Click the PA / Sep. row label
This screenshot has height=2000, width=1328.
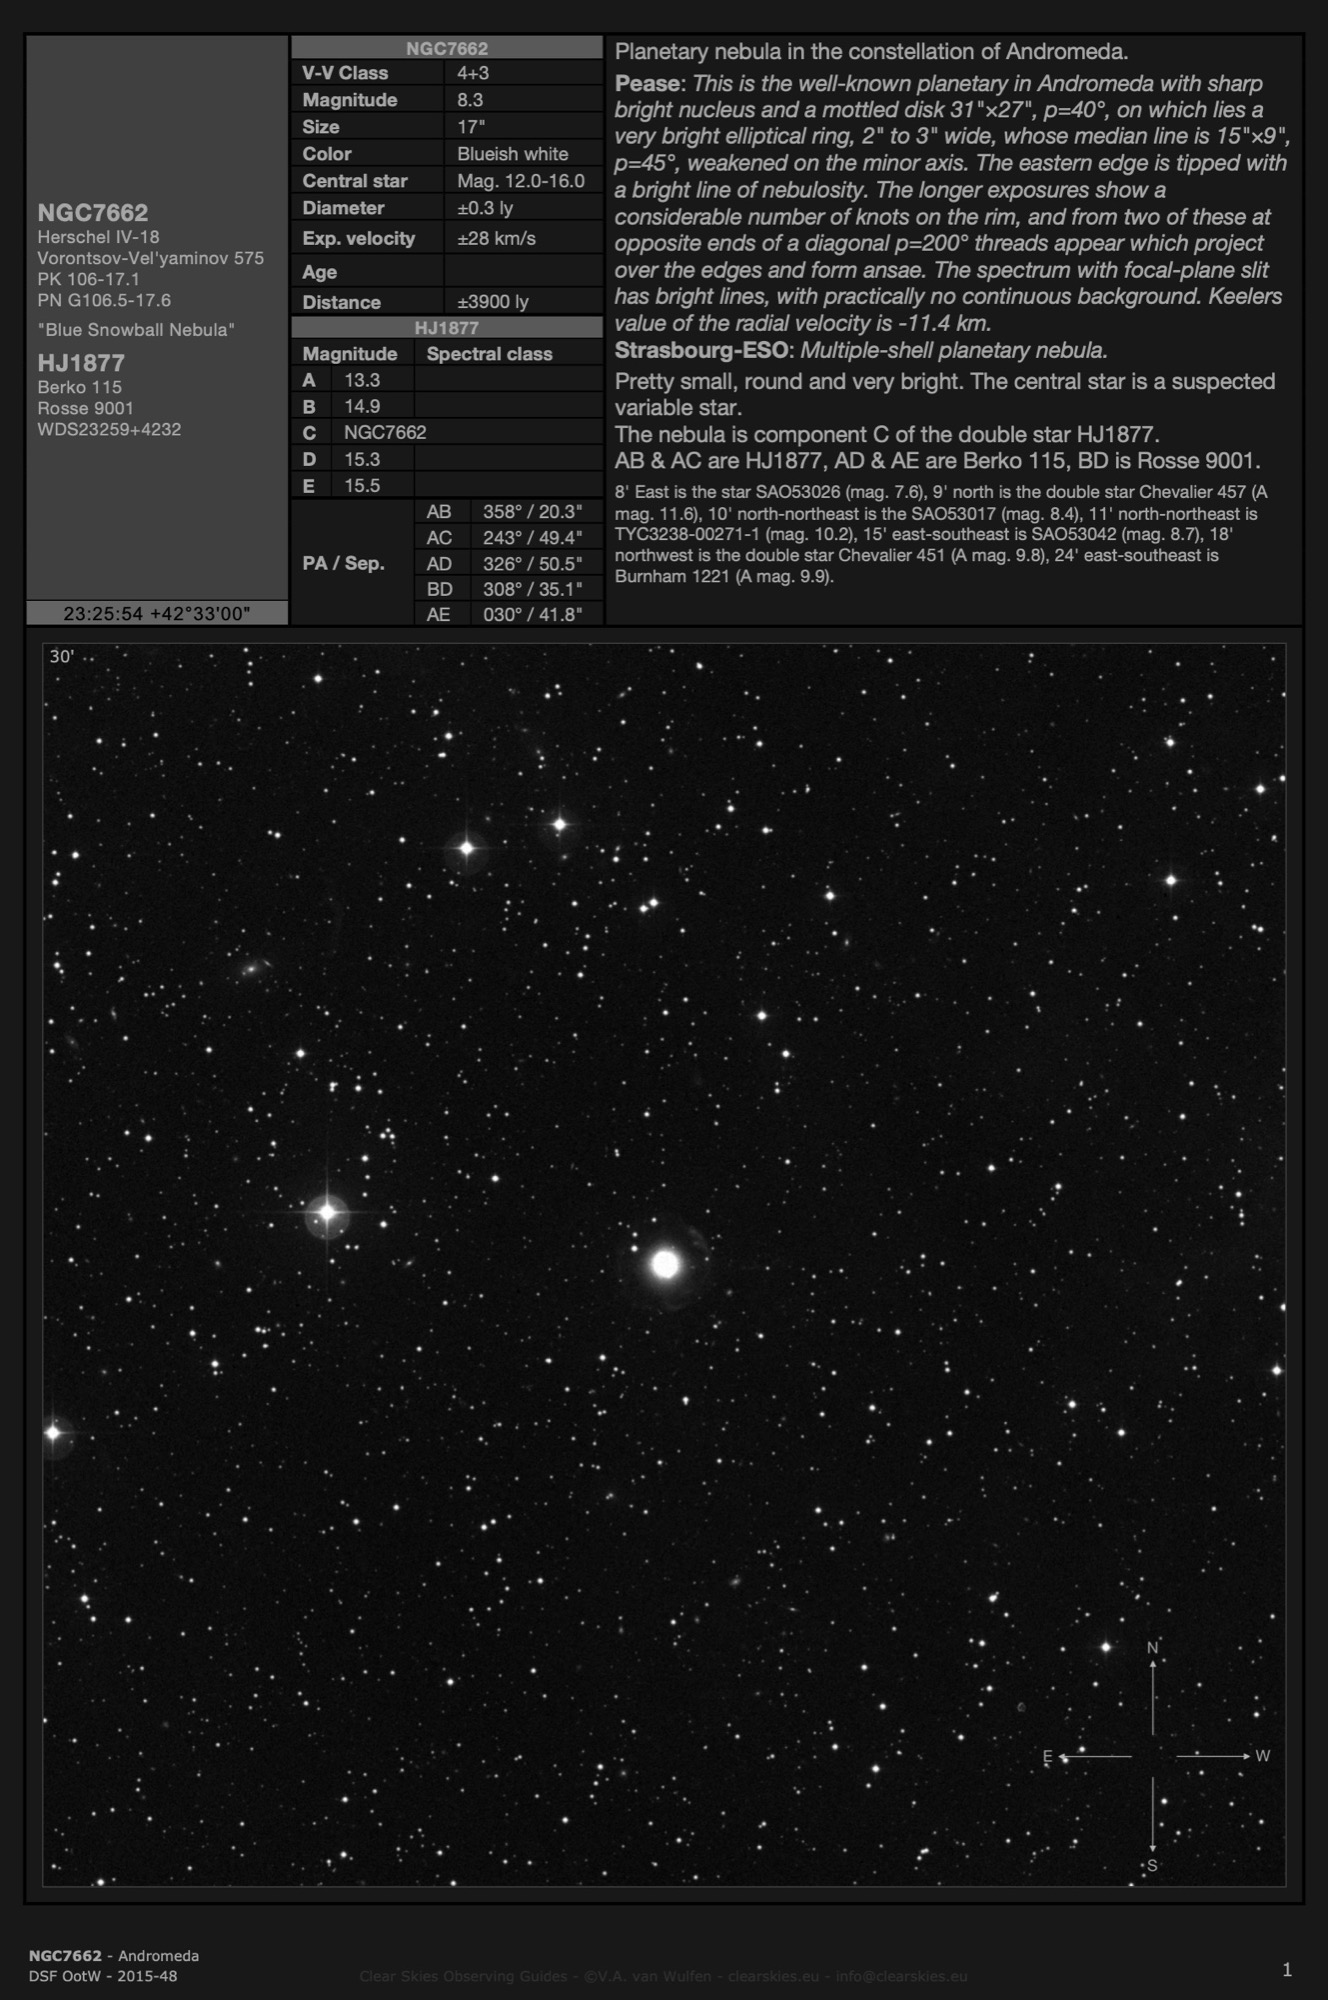pyautogui.click(x=344, y=563)
